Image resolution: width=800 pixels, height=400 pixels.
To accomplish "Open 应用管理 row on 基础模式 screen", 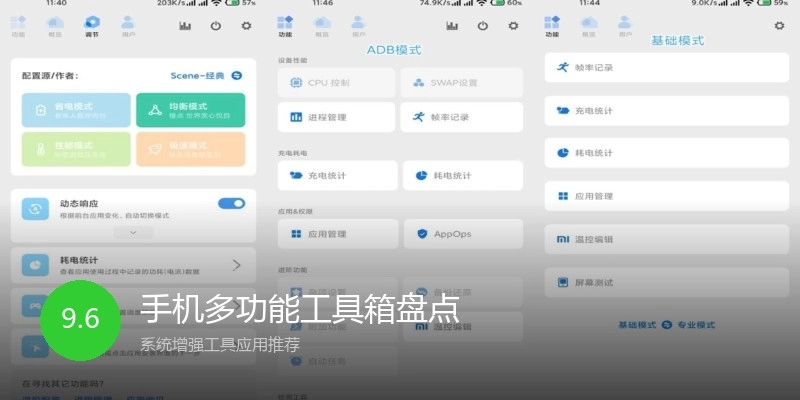I will pos(667,196).
